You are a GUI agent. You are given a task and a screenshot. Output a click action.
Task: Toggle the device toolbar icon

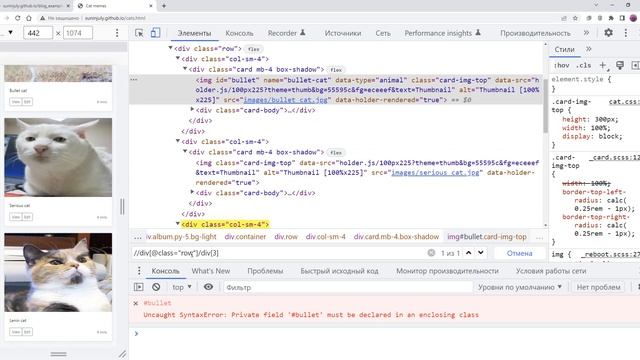pos(155,33)
